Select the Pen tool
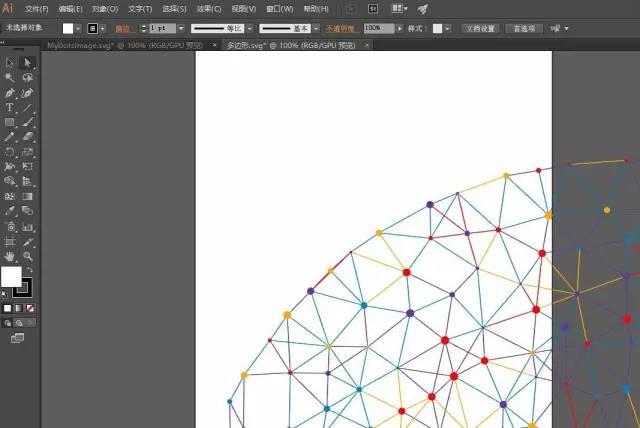 coord(10,92)
